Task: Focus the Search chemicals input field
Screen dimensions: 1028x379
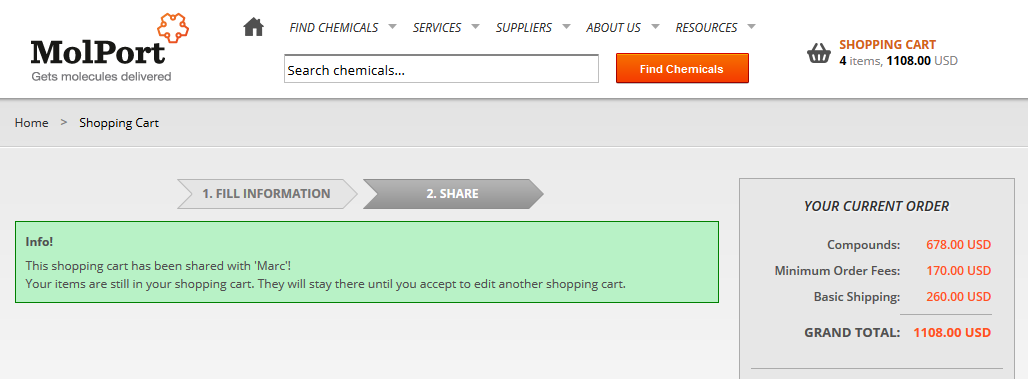Action: coord(441,69)
